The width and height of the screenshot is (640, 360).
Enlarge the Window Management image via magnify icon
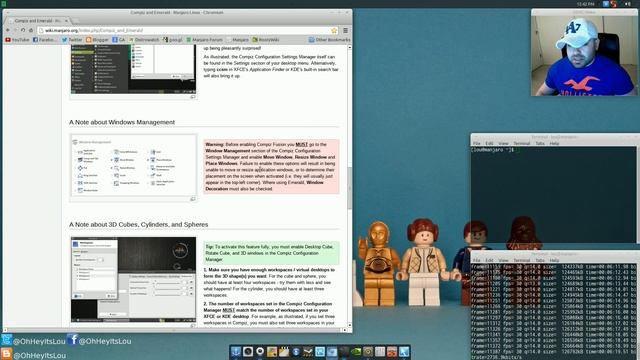(193, 199)
